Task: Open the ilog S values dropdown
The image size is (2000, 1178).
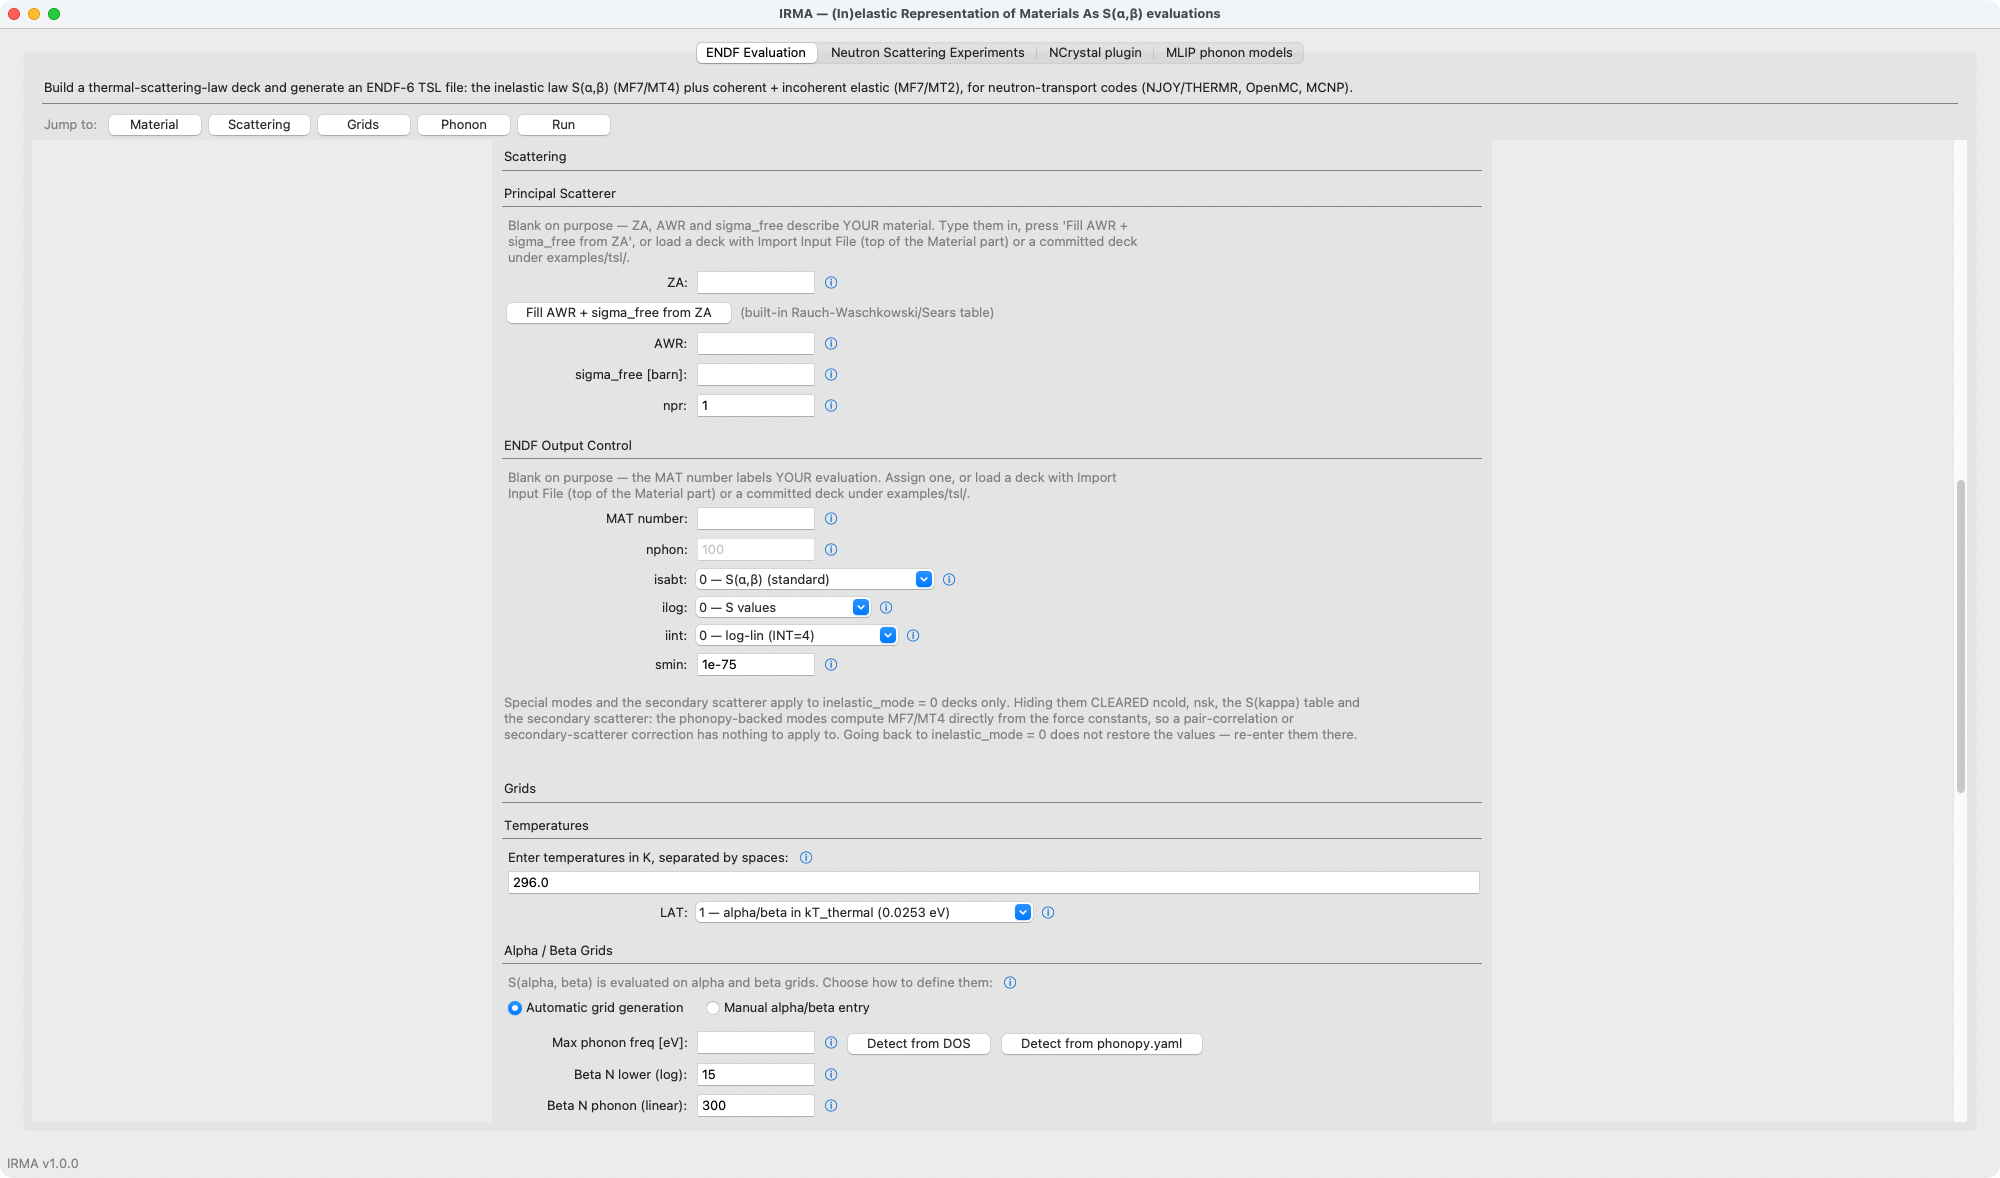Action: (782, 608)
